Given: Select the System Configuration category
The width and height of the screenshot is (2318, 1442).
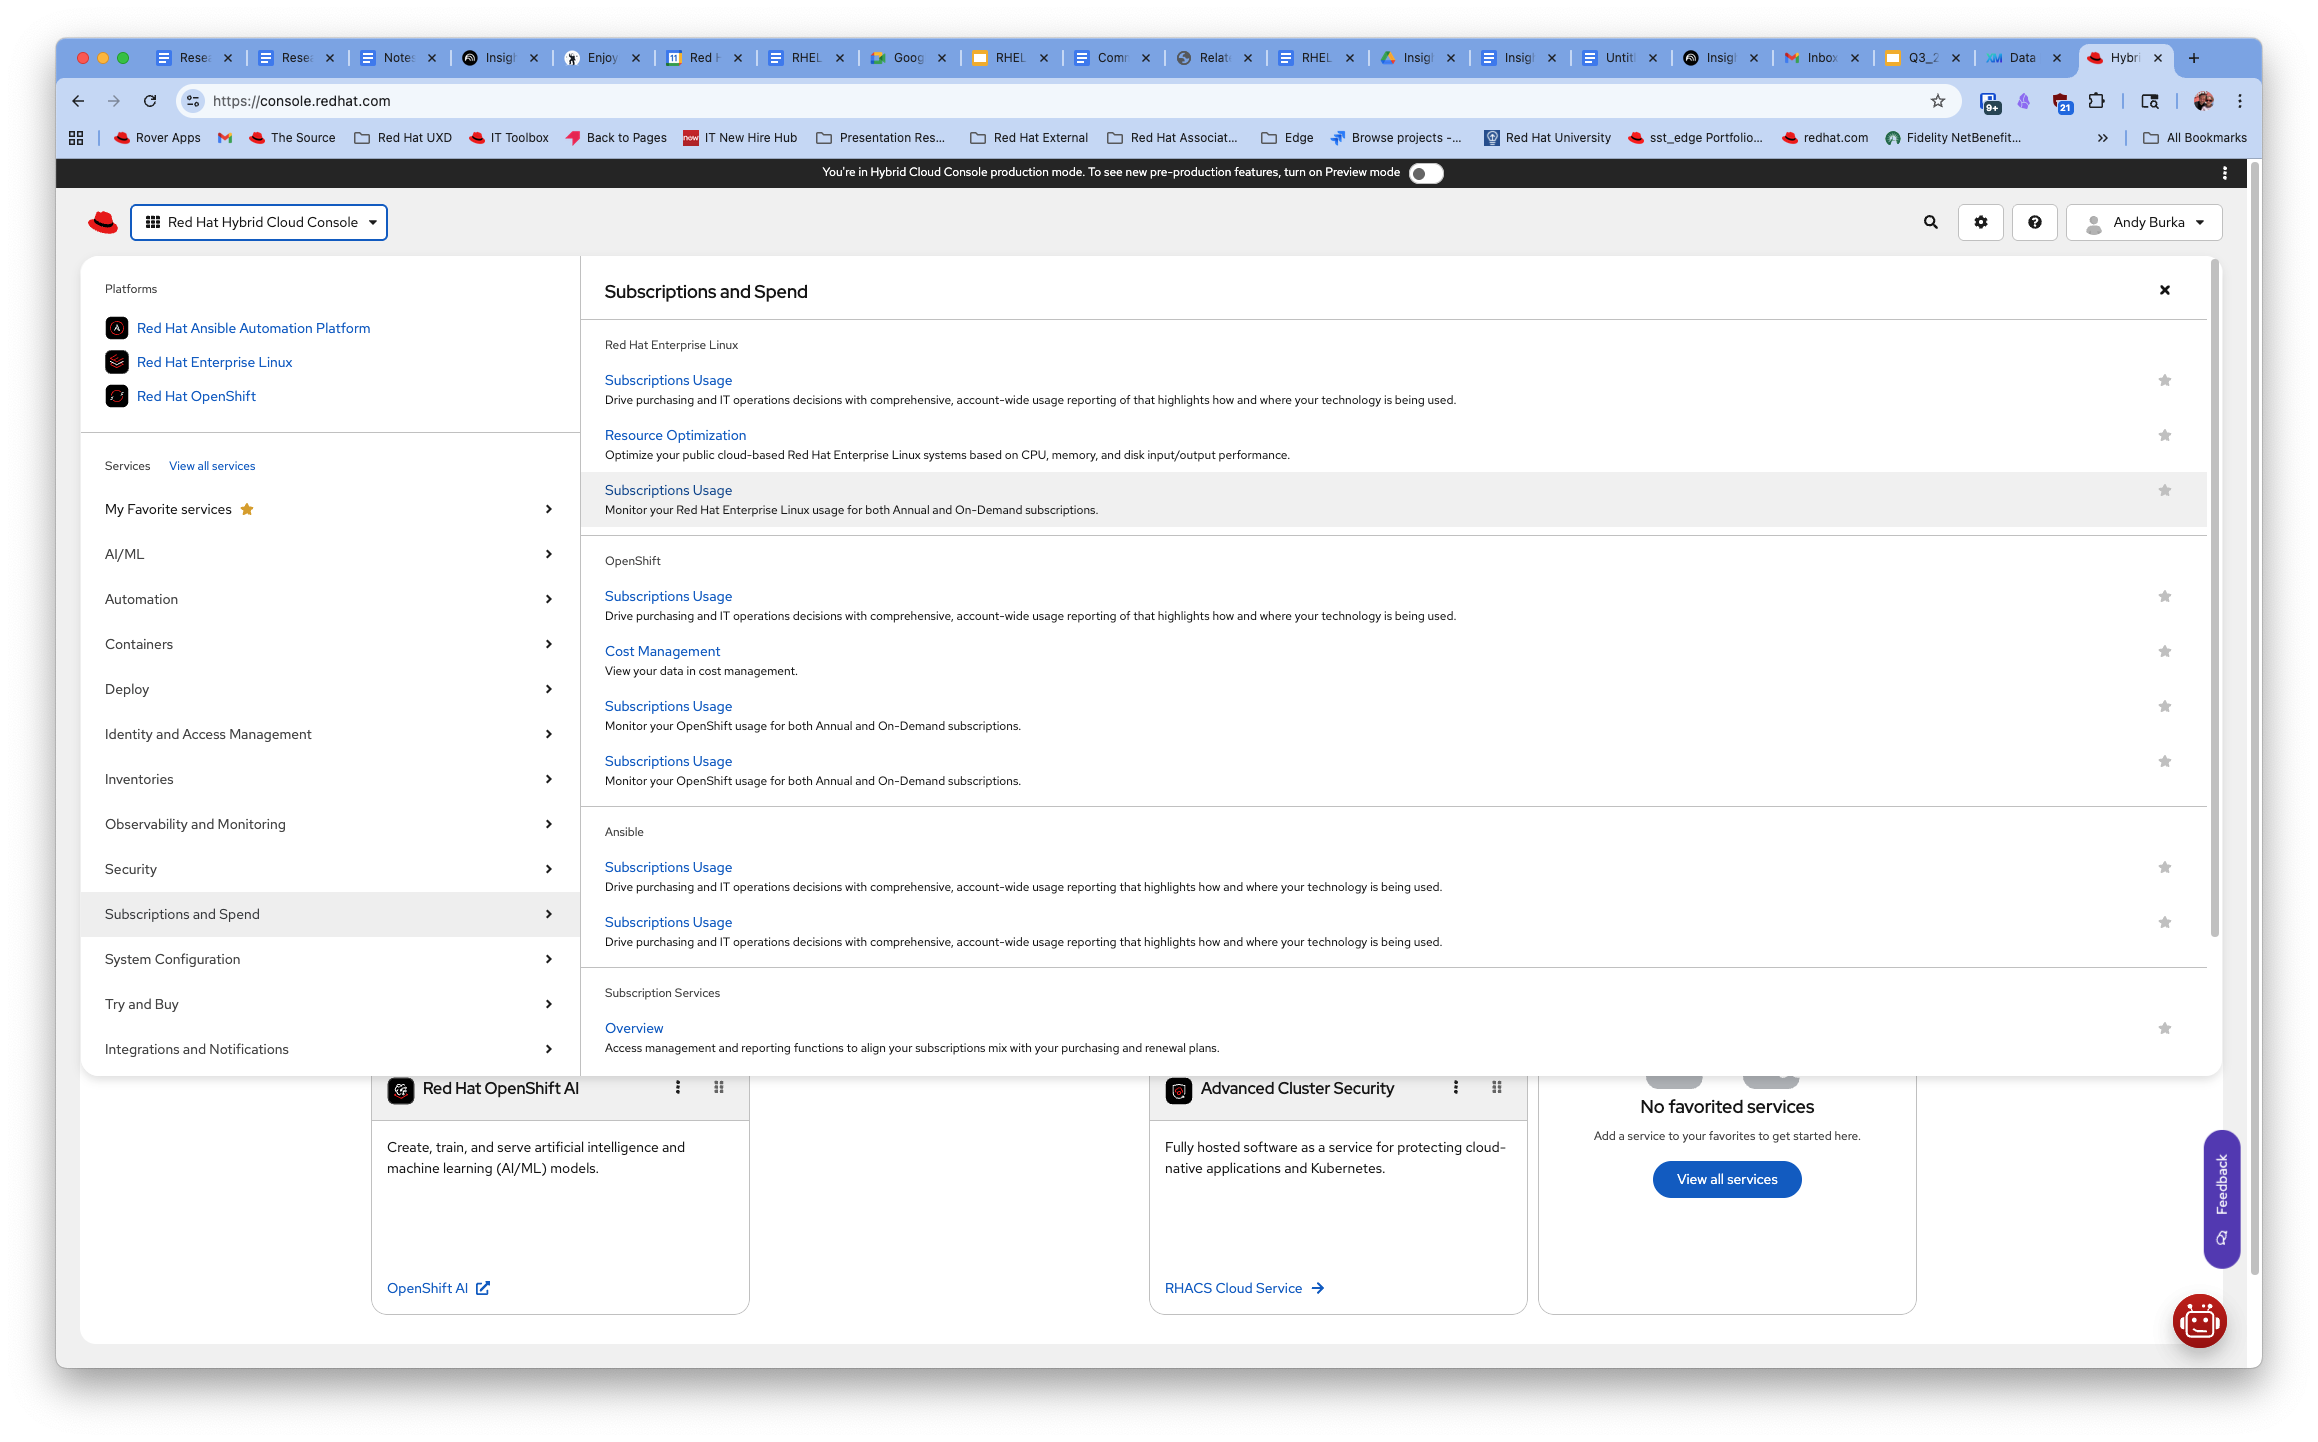Looking at the screenshot, I should 328,959.
